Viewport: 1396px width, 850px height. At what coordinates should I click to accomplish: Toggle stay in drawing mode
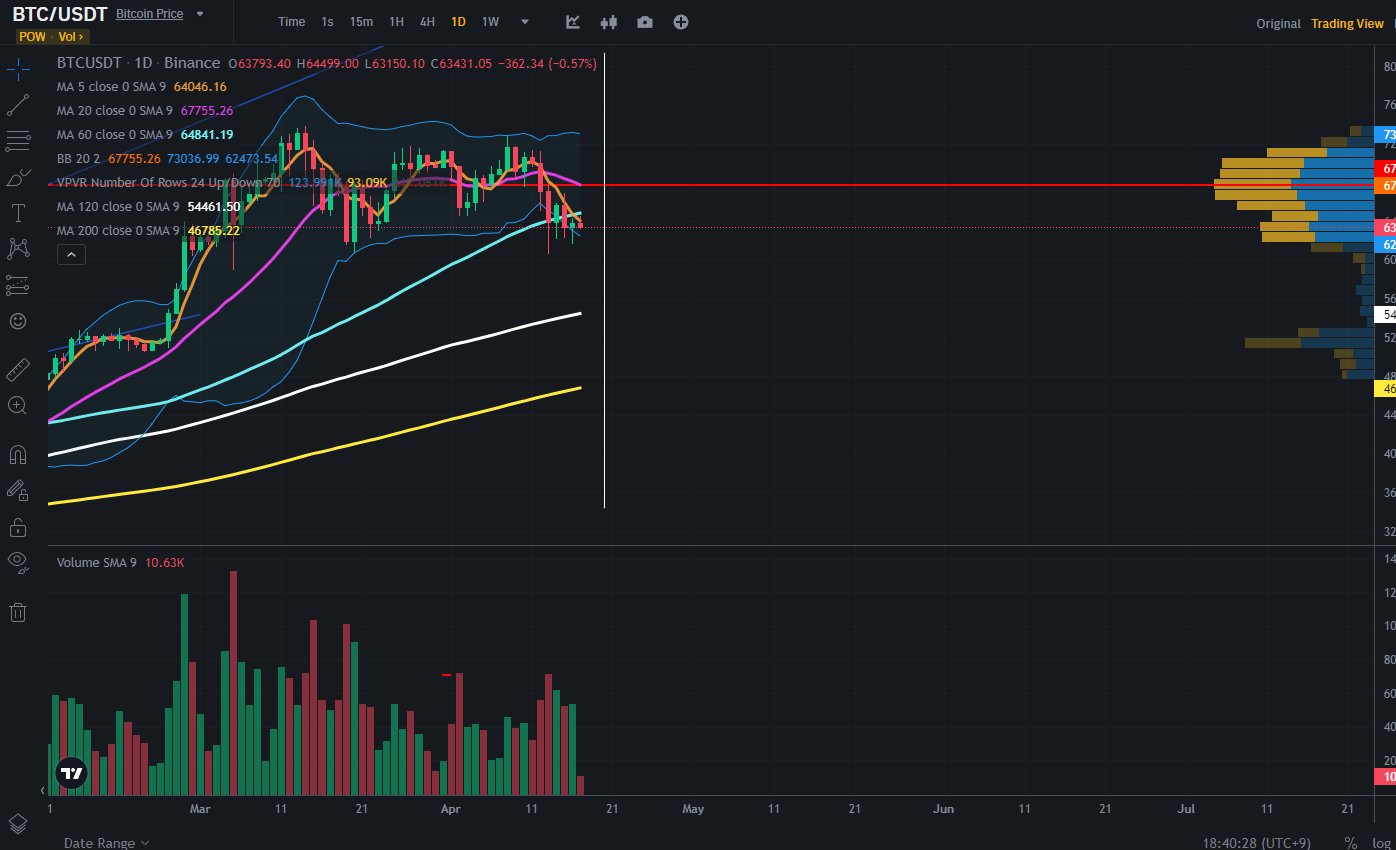[x=18, y=490]
